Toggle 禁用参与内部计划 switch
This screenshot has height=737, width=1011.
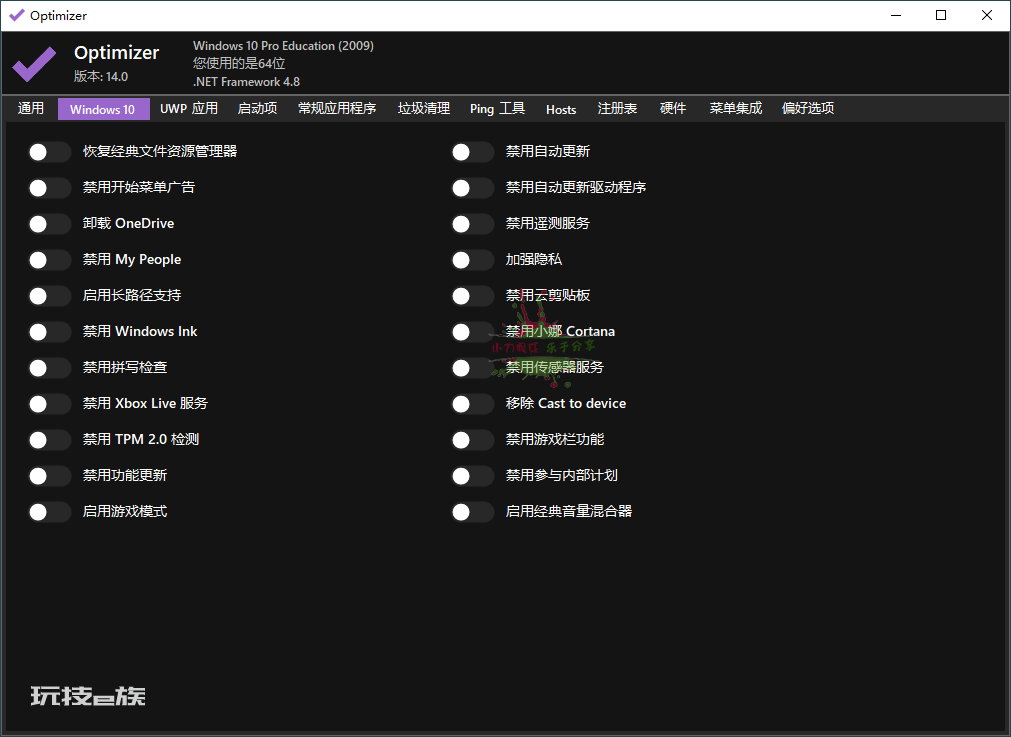pyautogui.click(x=473, y=476)
